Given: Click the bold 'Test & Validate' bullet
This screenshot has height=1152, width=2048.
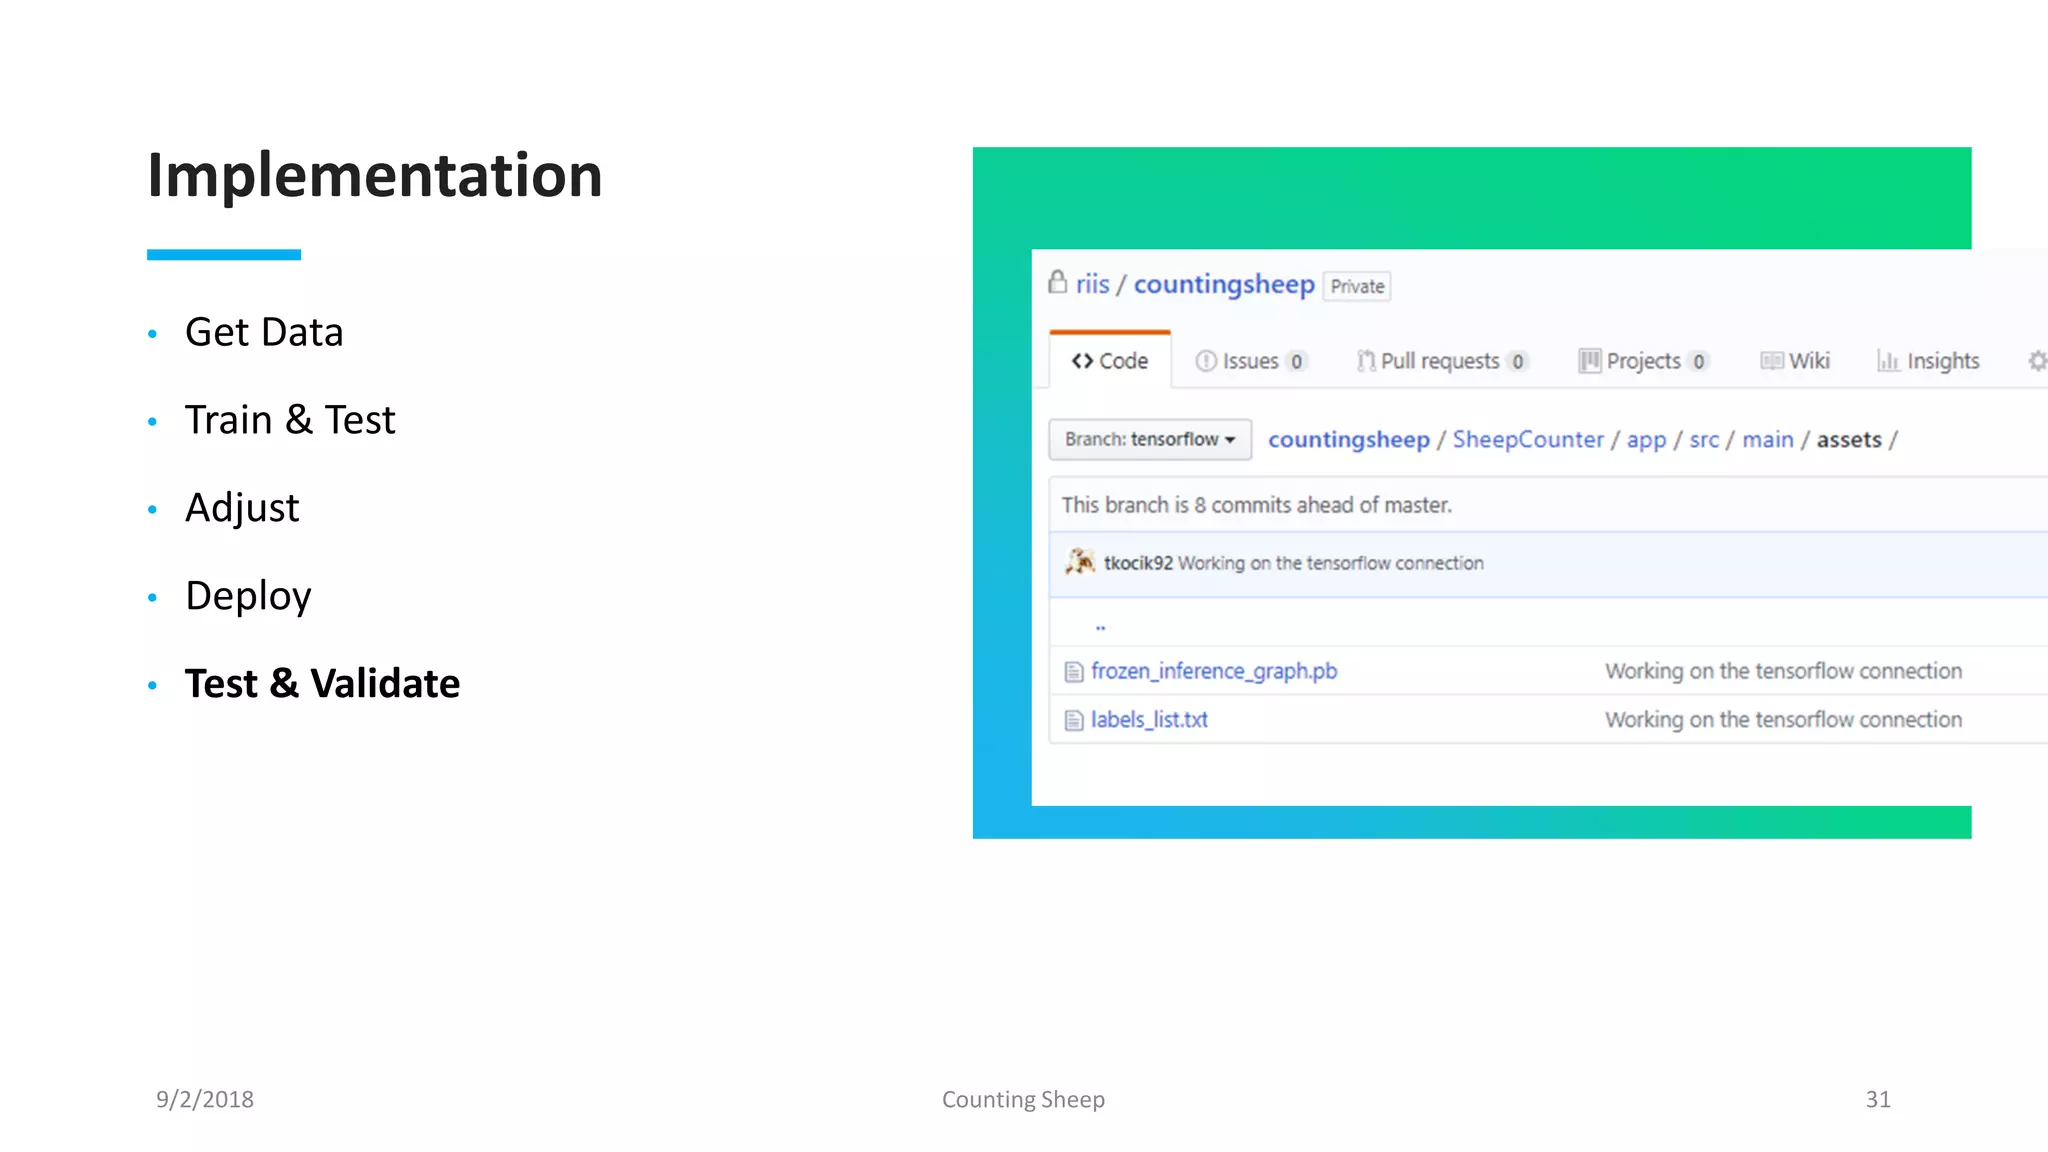Looking at the screenshot, I should (x=322, y=684).
